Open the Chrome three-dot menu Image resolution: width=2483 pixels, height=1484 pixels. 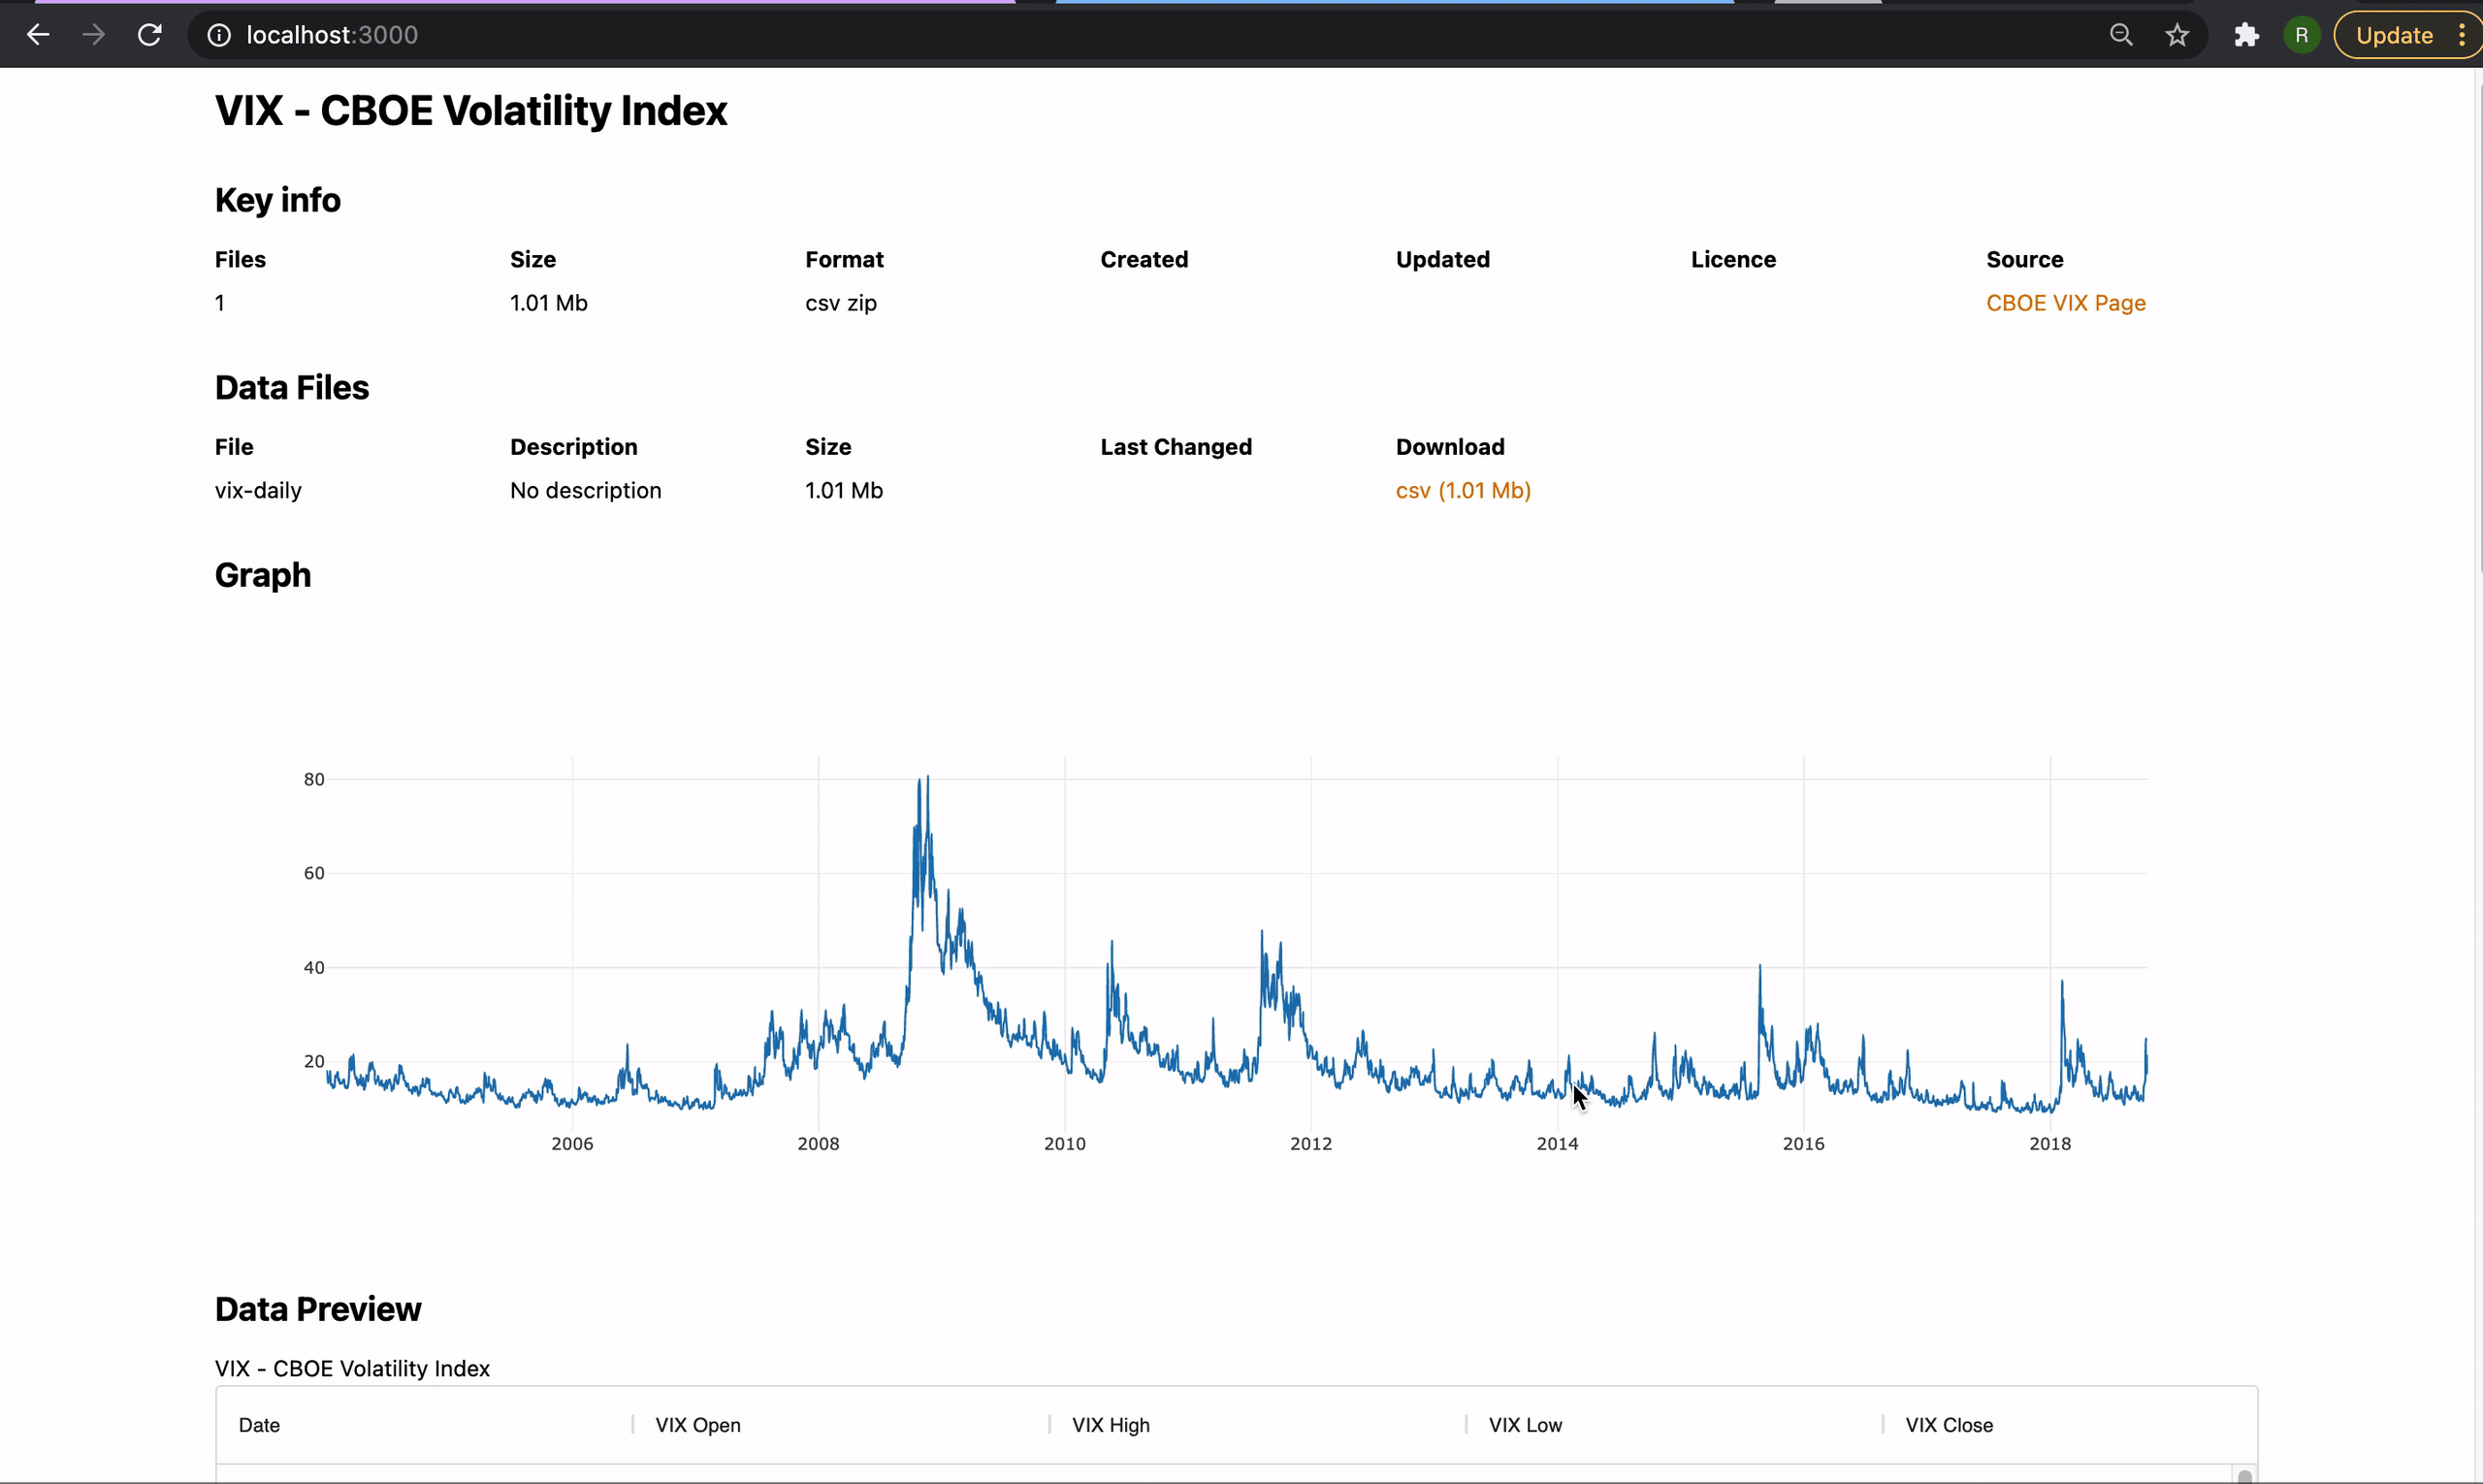2462,35
